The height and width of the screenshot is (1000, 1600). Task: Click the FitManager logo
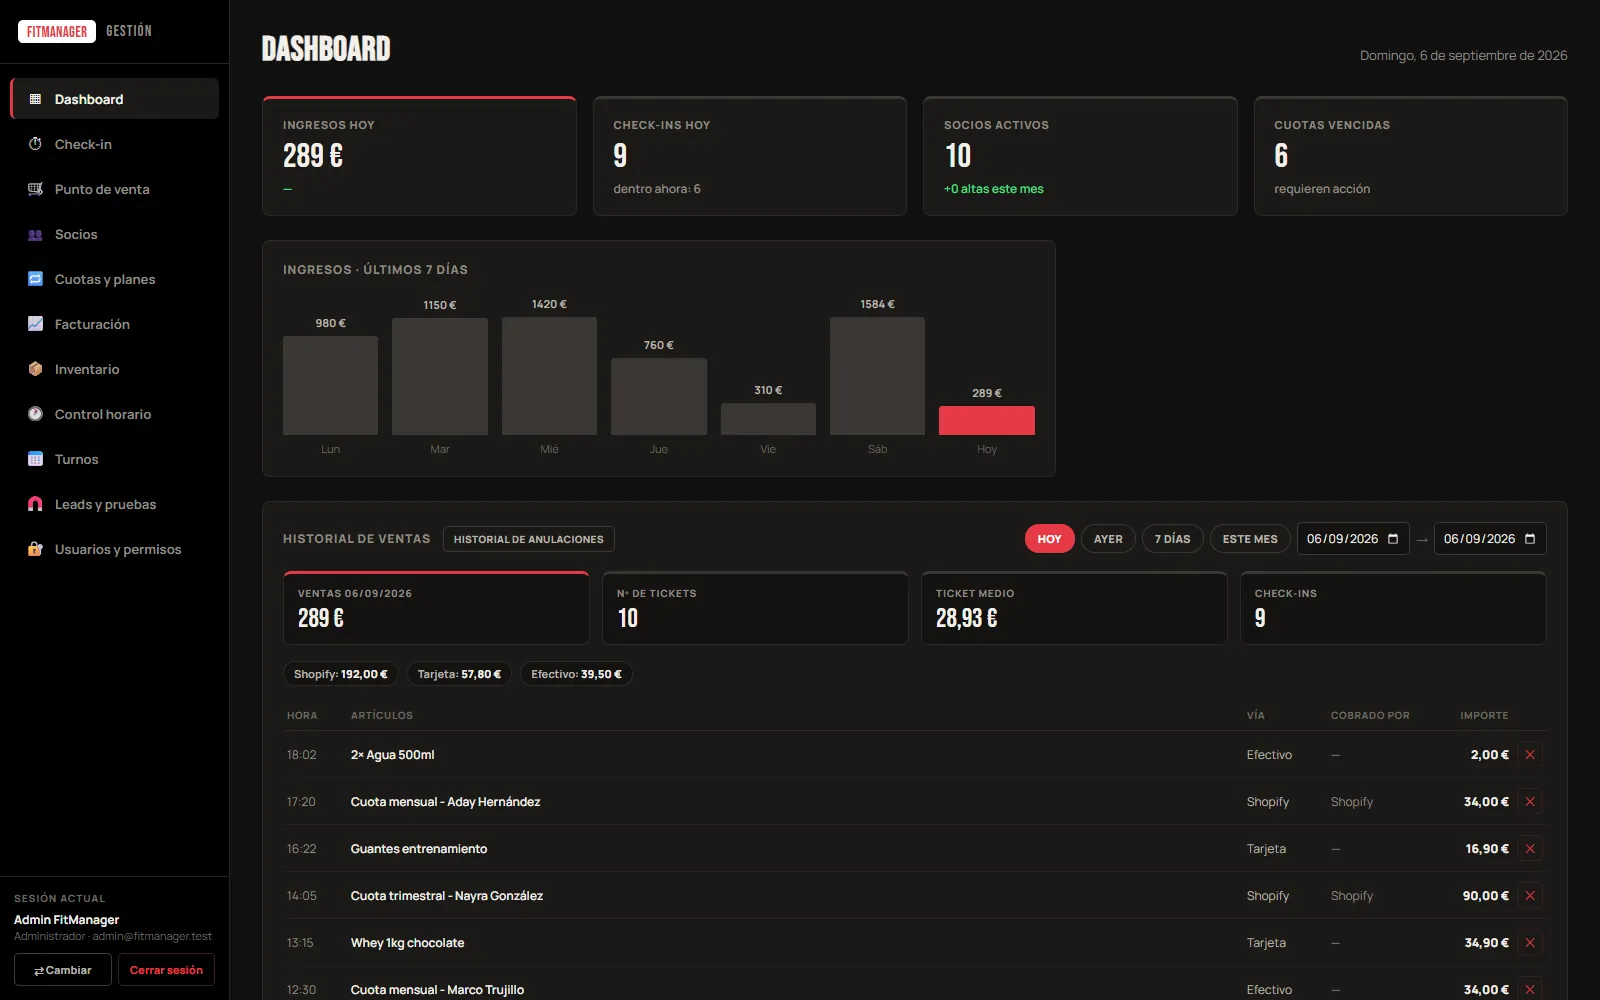[57, 31]
